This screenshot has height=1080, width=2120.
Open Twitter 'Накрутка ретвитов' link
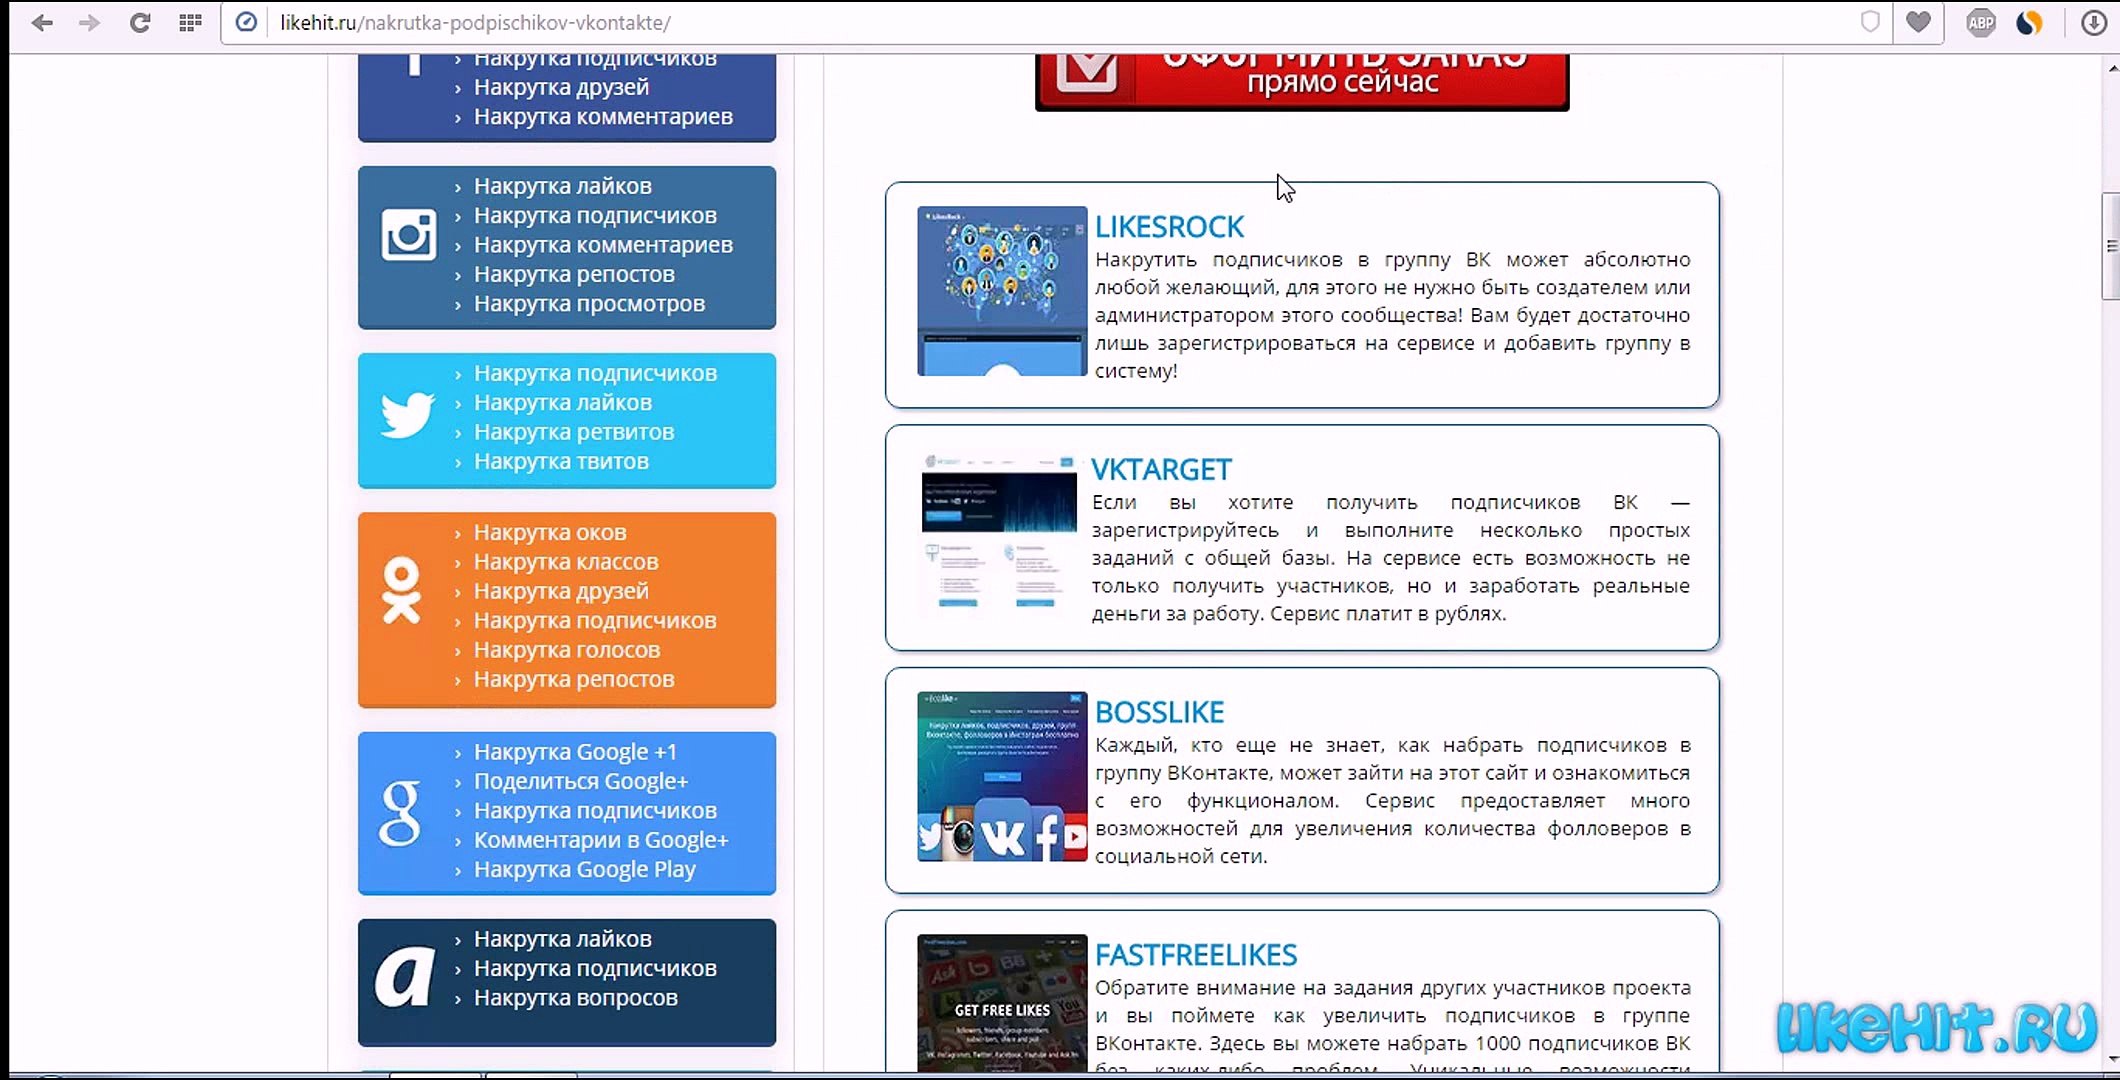click(x=574, y=432)
